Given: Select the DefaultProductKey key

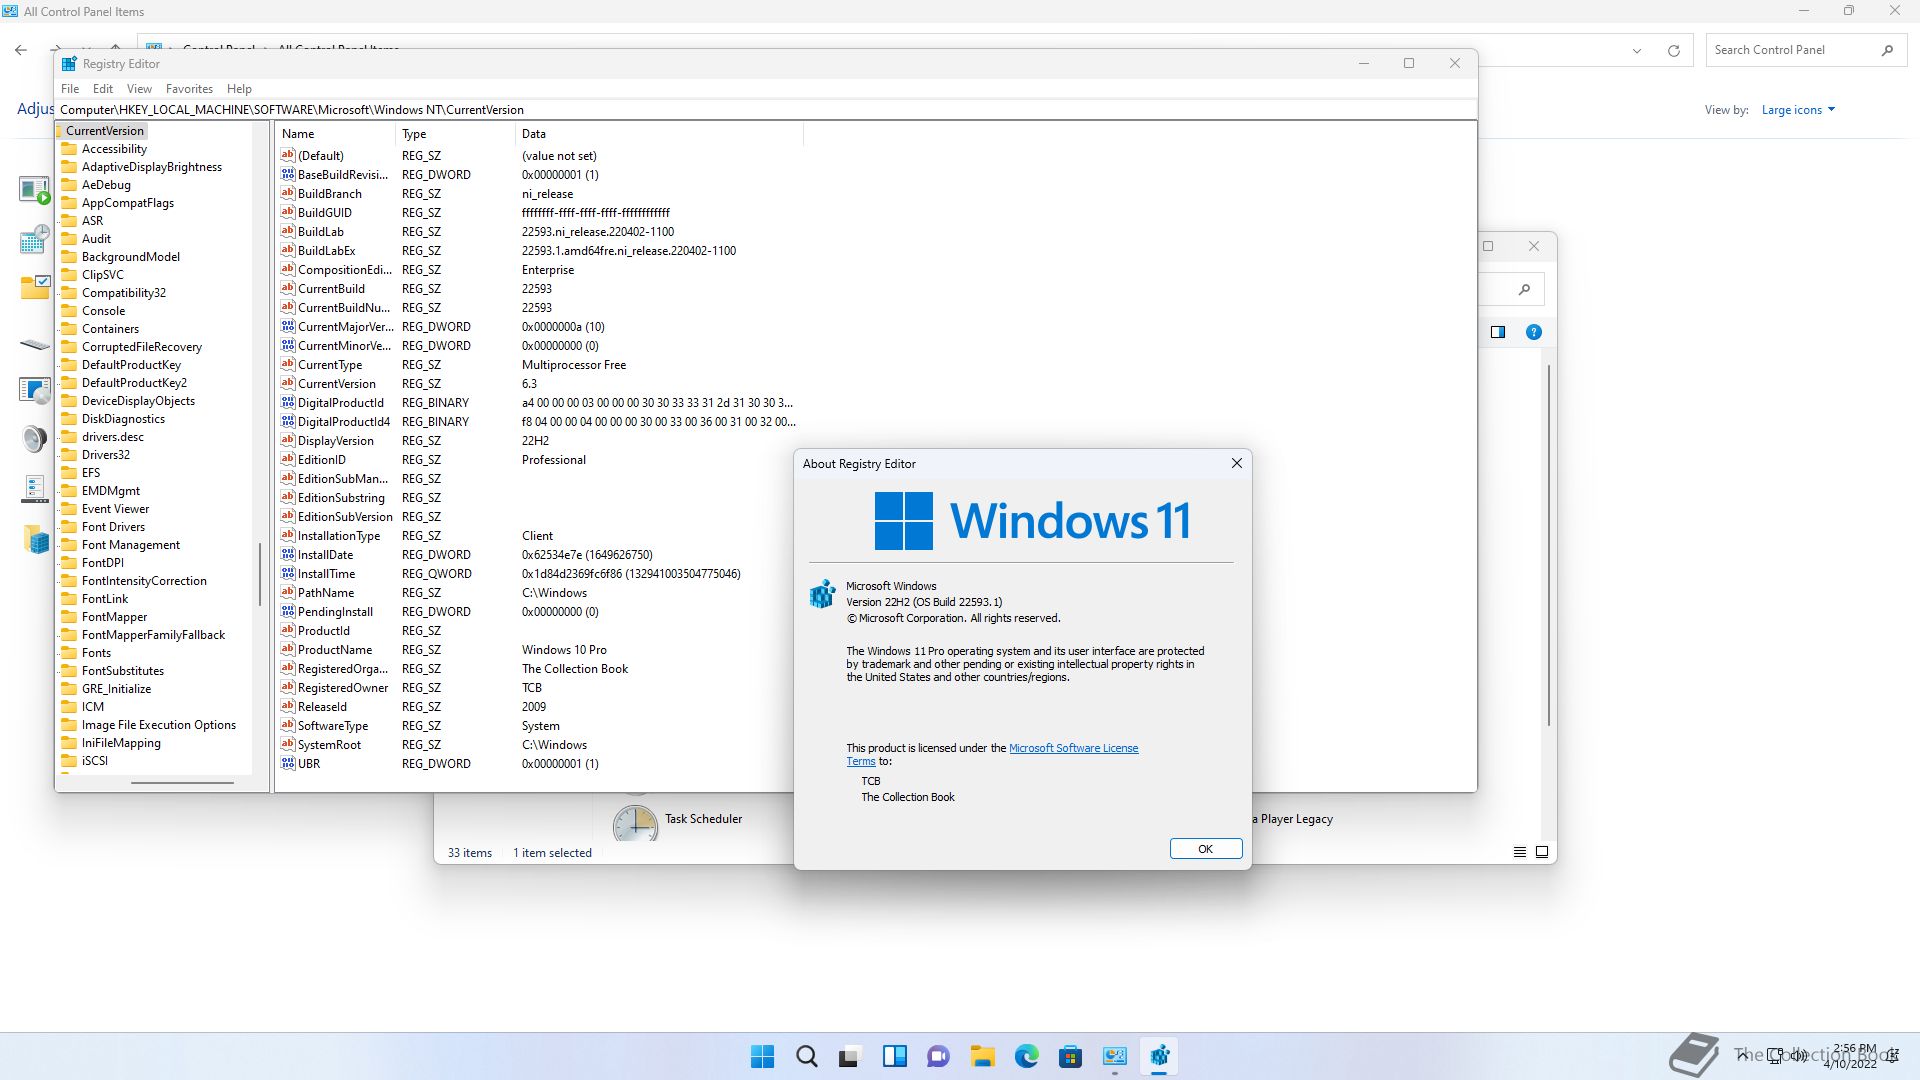Looking at the screenshot, I should pos(131,365).
